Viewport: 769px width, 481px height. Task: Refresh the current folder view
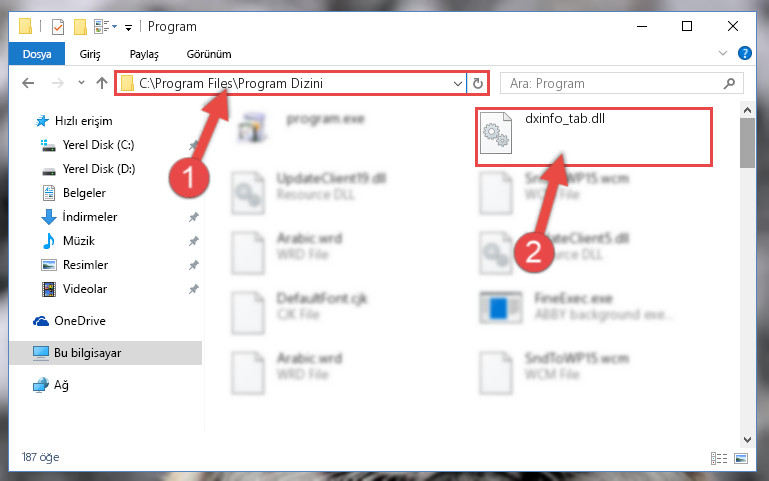(478, 83)
